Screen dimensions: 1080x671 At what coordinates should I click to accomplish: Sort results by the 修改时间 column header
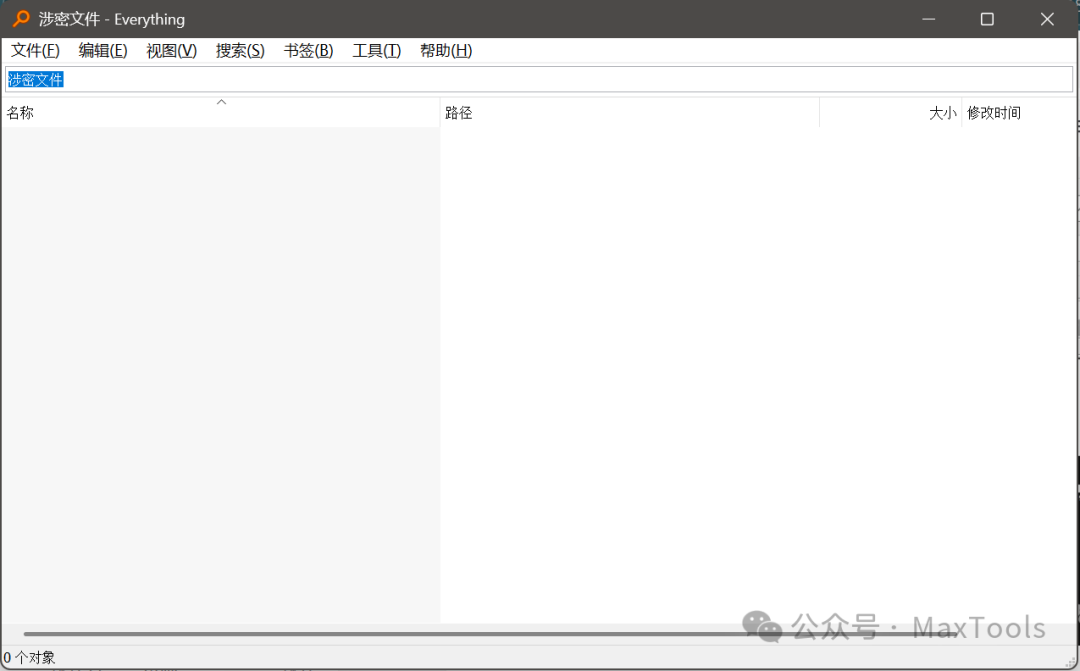1018,112
